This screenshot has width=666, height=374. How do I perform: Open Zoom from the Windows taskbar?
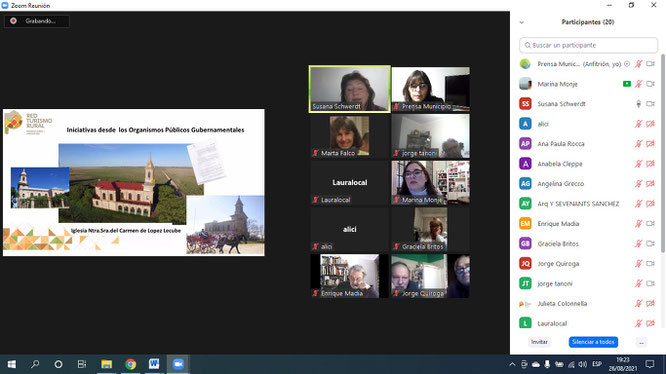point(178,364)
